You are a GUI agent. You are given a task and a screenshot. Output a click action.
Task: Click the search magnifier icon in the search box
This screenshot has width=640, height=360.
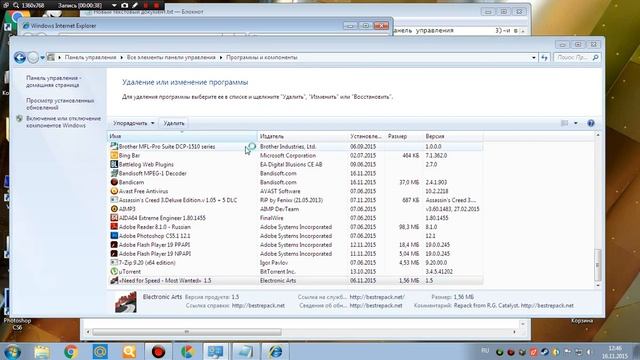596,58
